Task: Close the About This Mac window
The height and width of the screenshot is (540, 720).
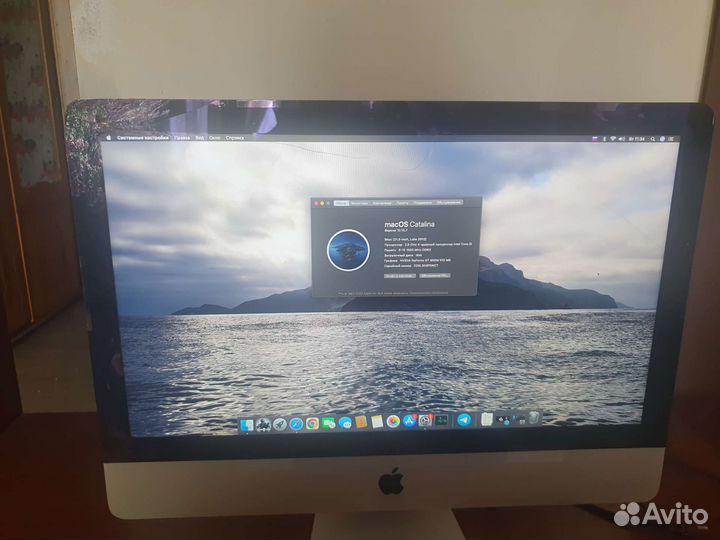Action: 316,203
